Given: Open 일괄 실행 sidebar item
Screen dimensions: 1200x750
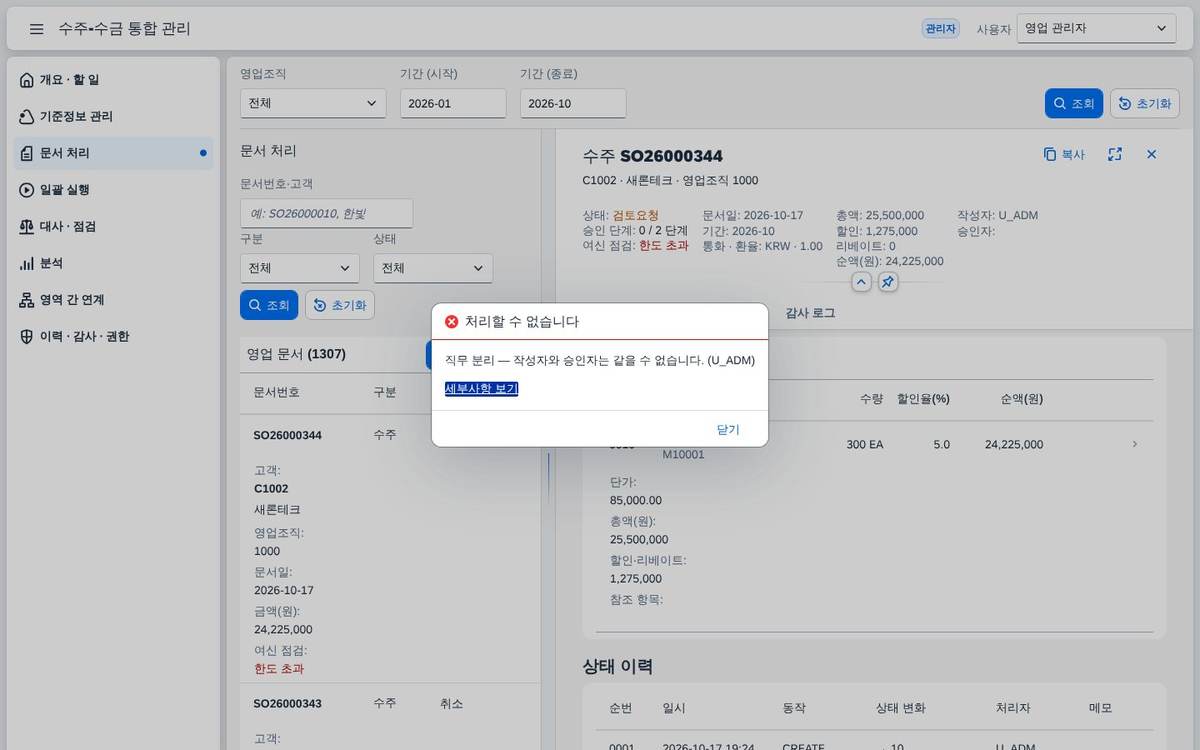Looking at the screenshot, I should (x=113, y=190).
